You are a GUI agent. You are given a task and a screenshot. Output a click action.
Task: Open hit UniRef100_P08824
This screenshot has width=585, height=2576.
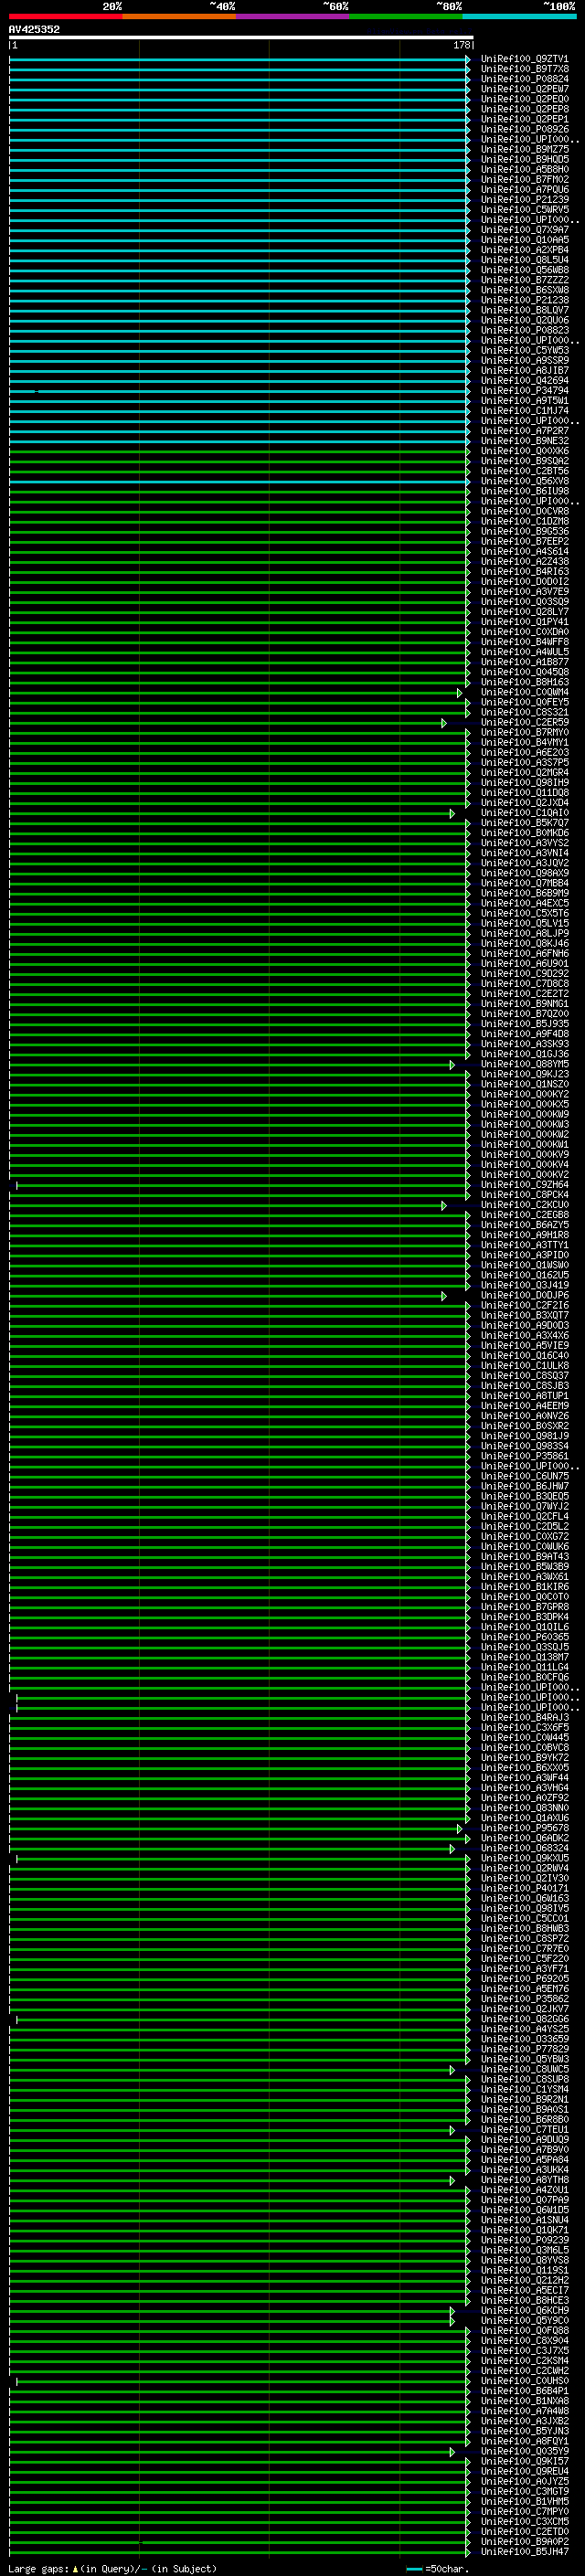(x=525, y=79)
